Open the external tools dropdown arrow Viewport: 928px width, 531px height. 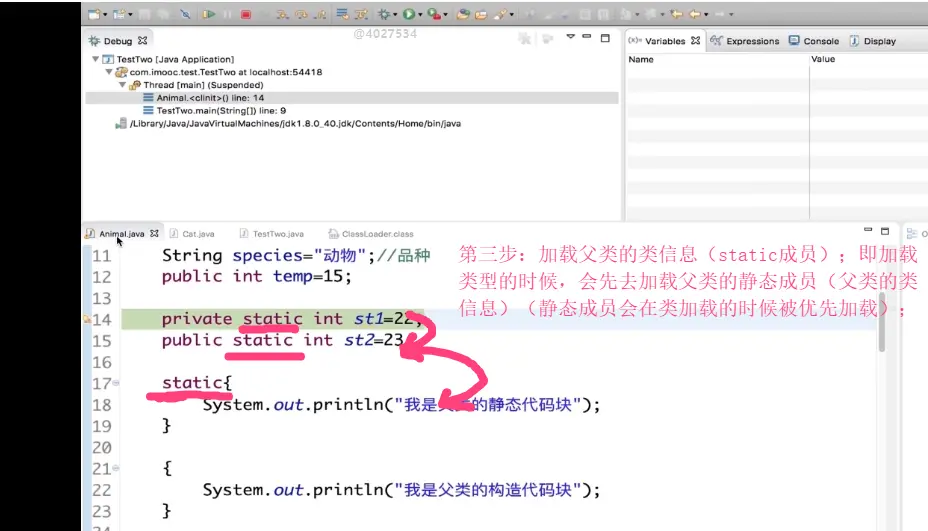[x=446, y=15]
